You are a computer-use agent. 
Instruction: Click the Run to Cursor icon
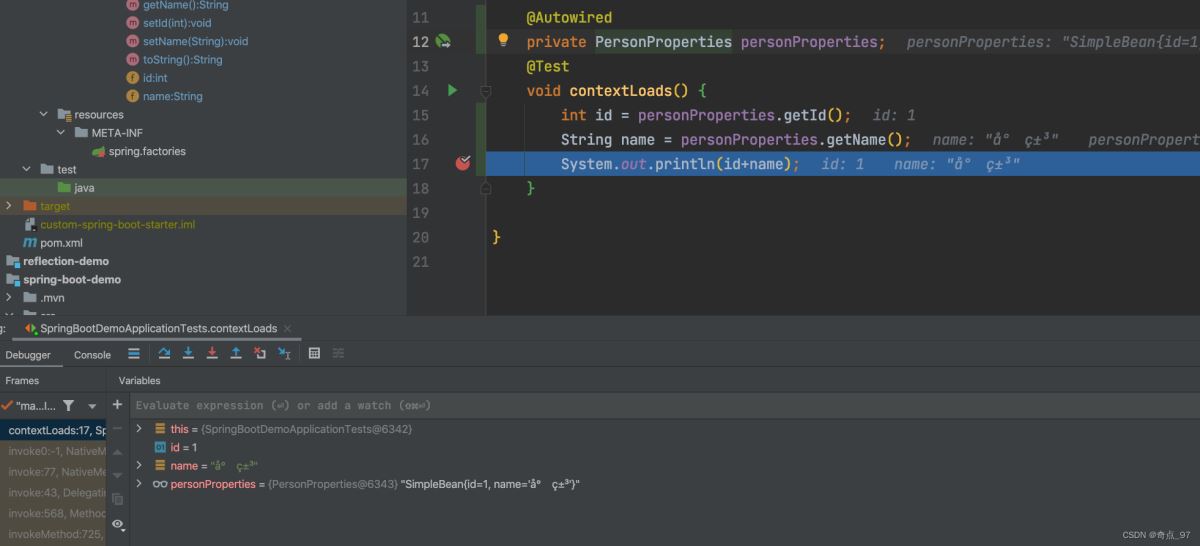[x=284, y=354]
